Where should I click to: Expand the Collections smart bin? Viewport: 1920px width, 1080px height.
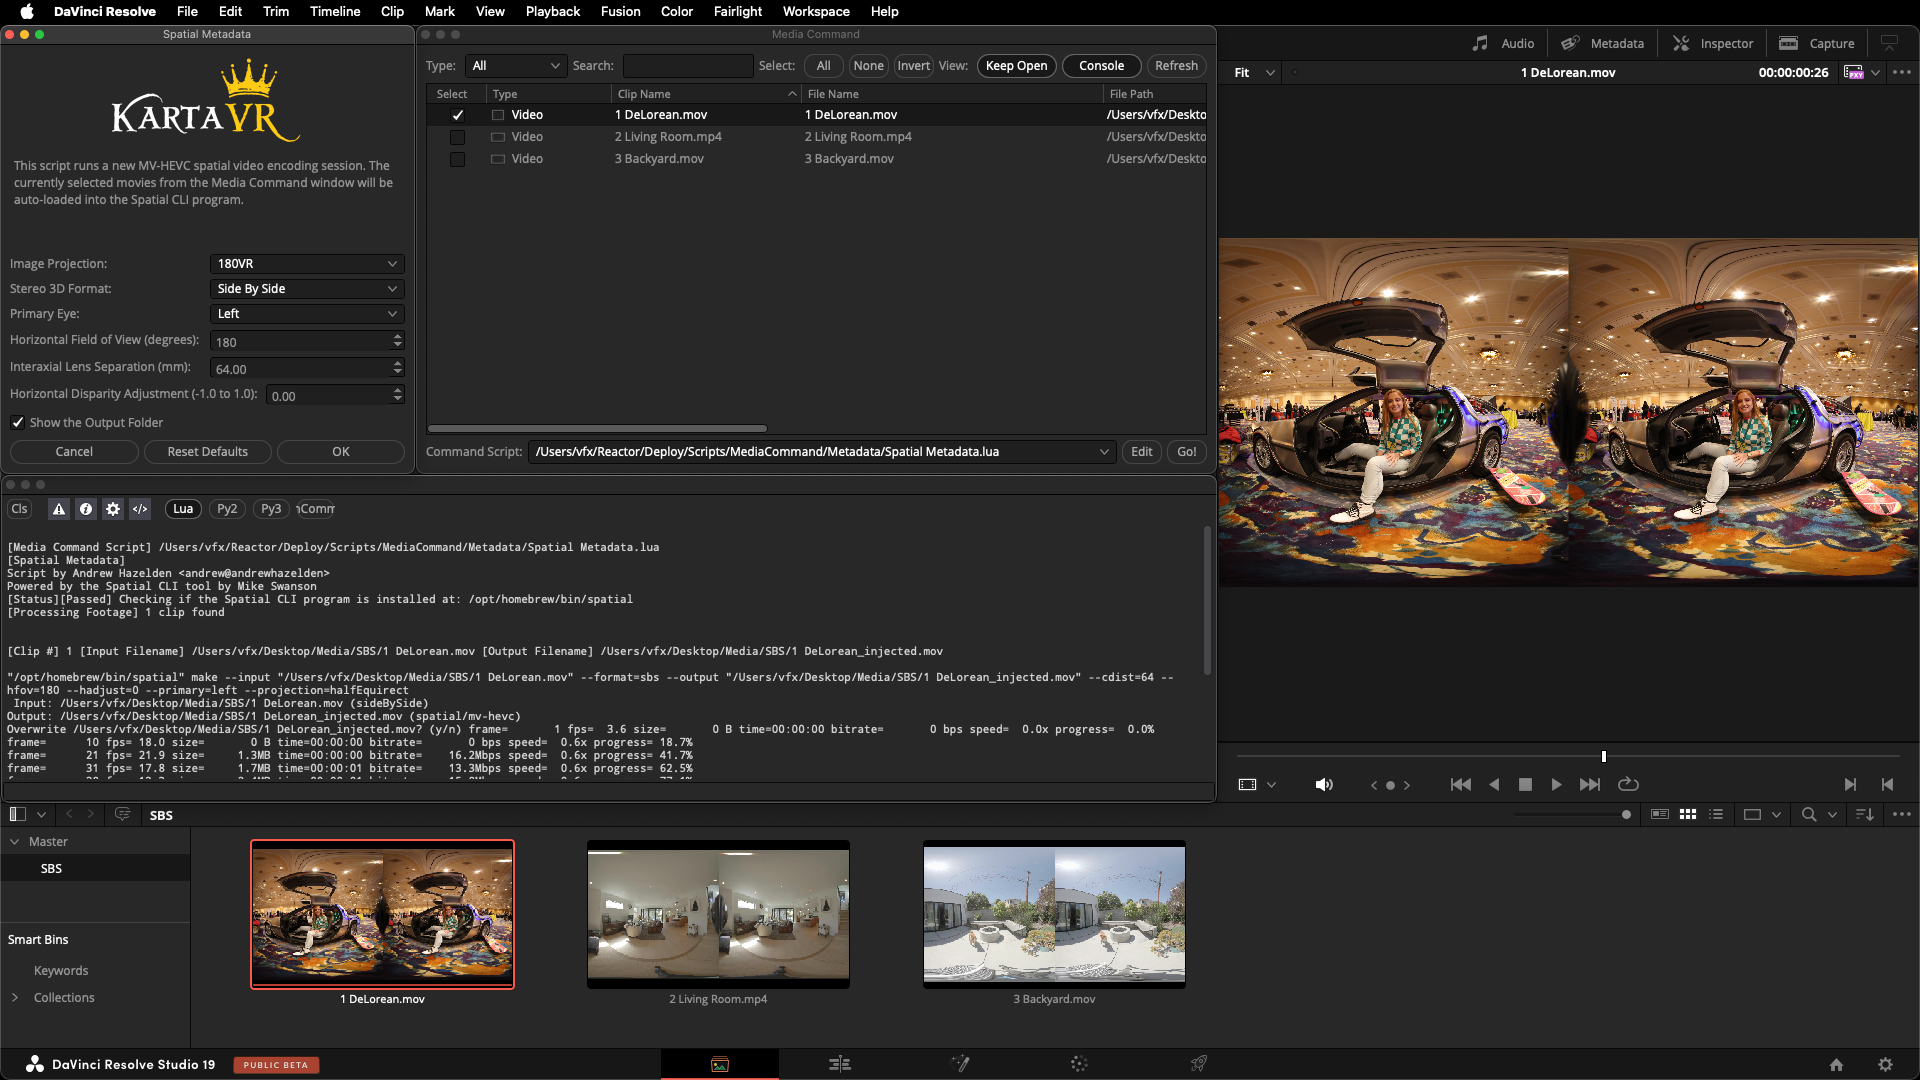pos(15,998)
